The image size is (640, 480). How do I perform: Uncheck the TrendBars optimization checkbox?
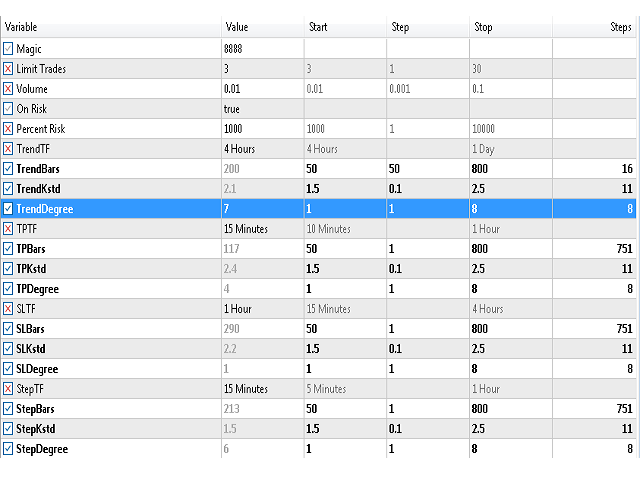point(8,169)
